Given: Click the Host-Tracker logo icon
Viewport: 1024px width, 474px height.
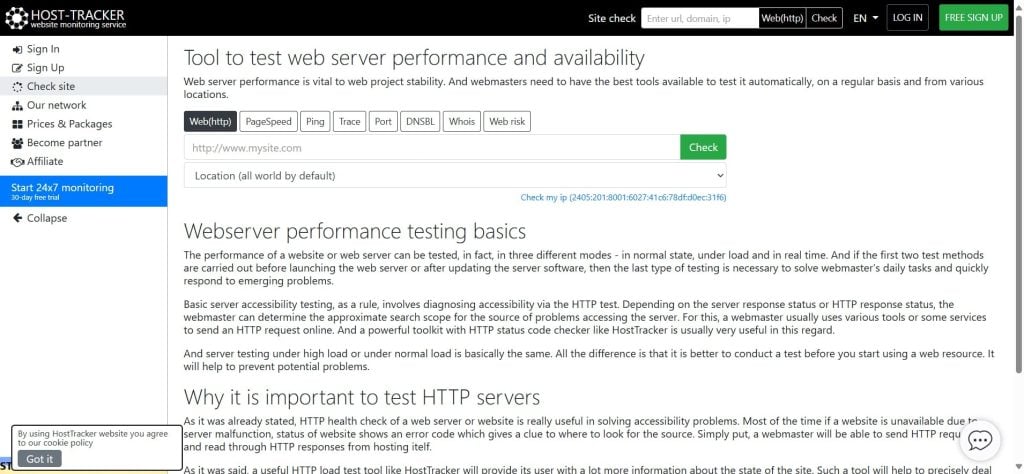Looking at the screenshot, I should 17,17.
